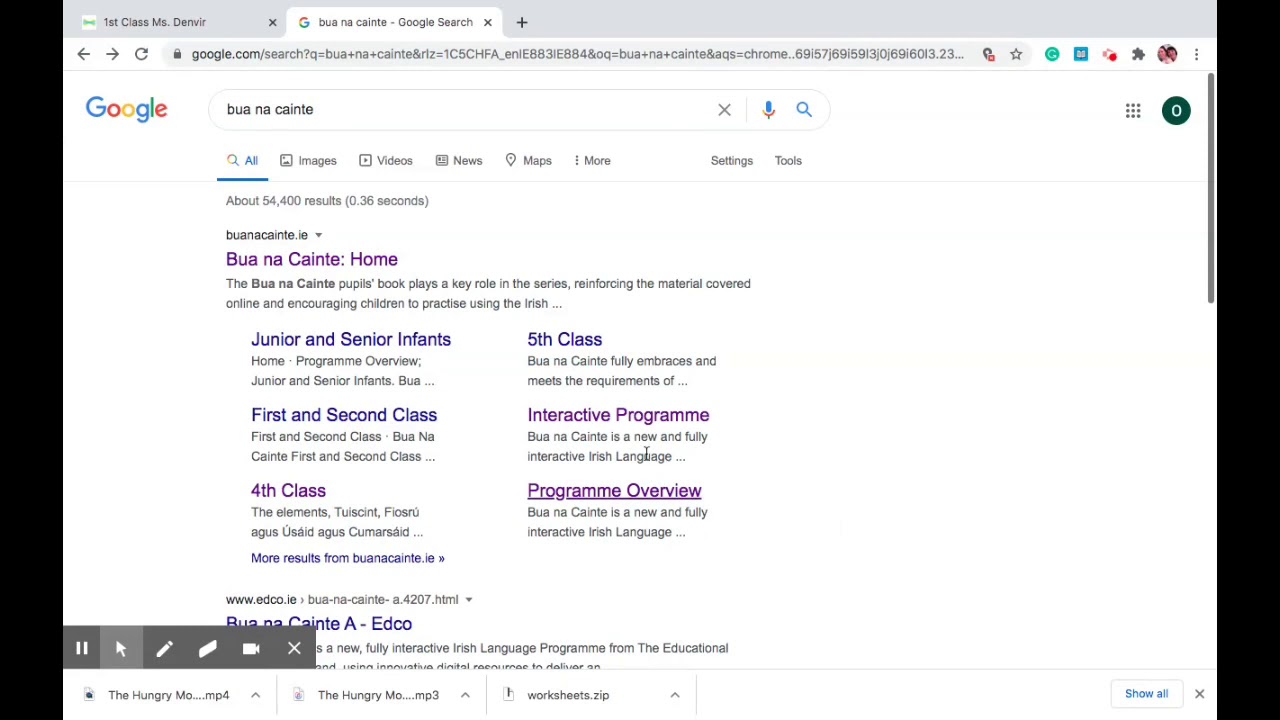1280x720 pixels.
Task: Open Junior and Senior Infants link
Action: click(x=351, y=340)
